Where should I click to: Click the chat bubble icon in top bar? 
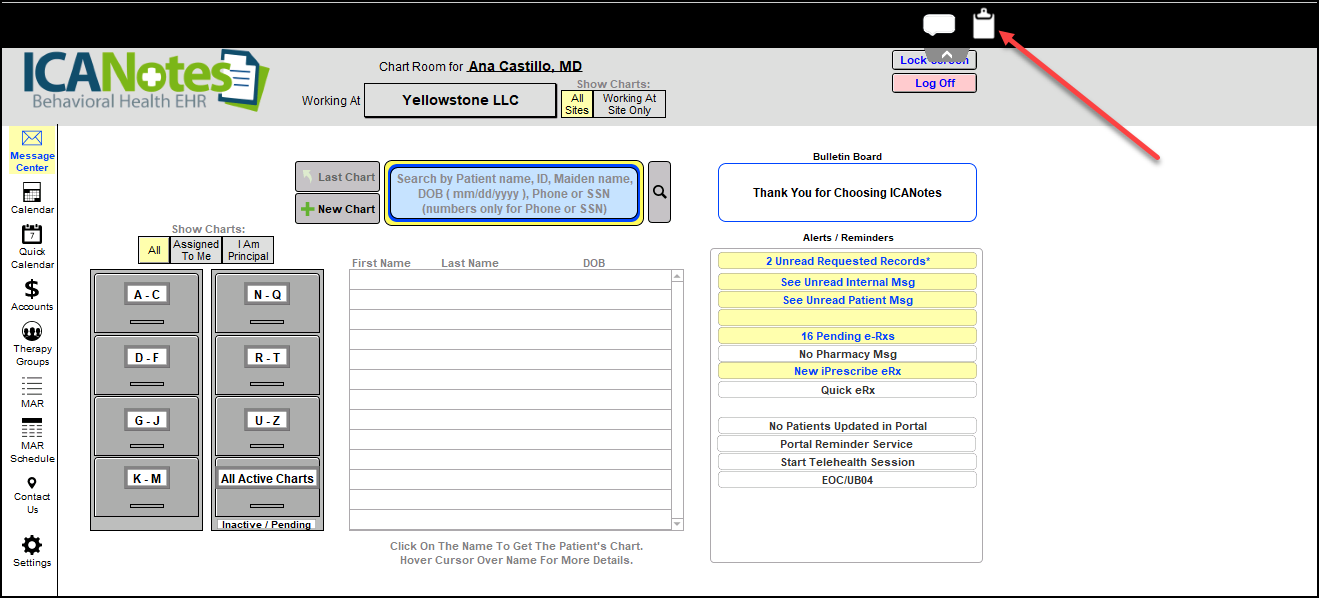pyautogui.click(x=938, y=25)
